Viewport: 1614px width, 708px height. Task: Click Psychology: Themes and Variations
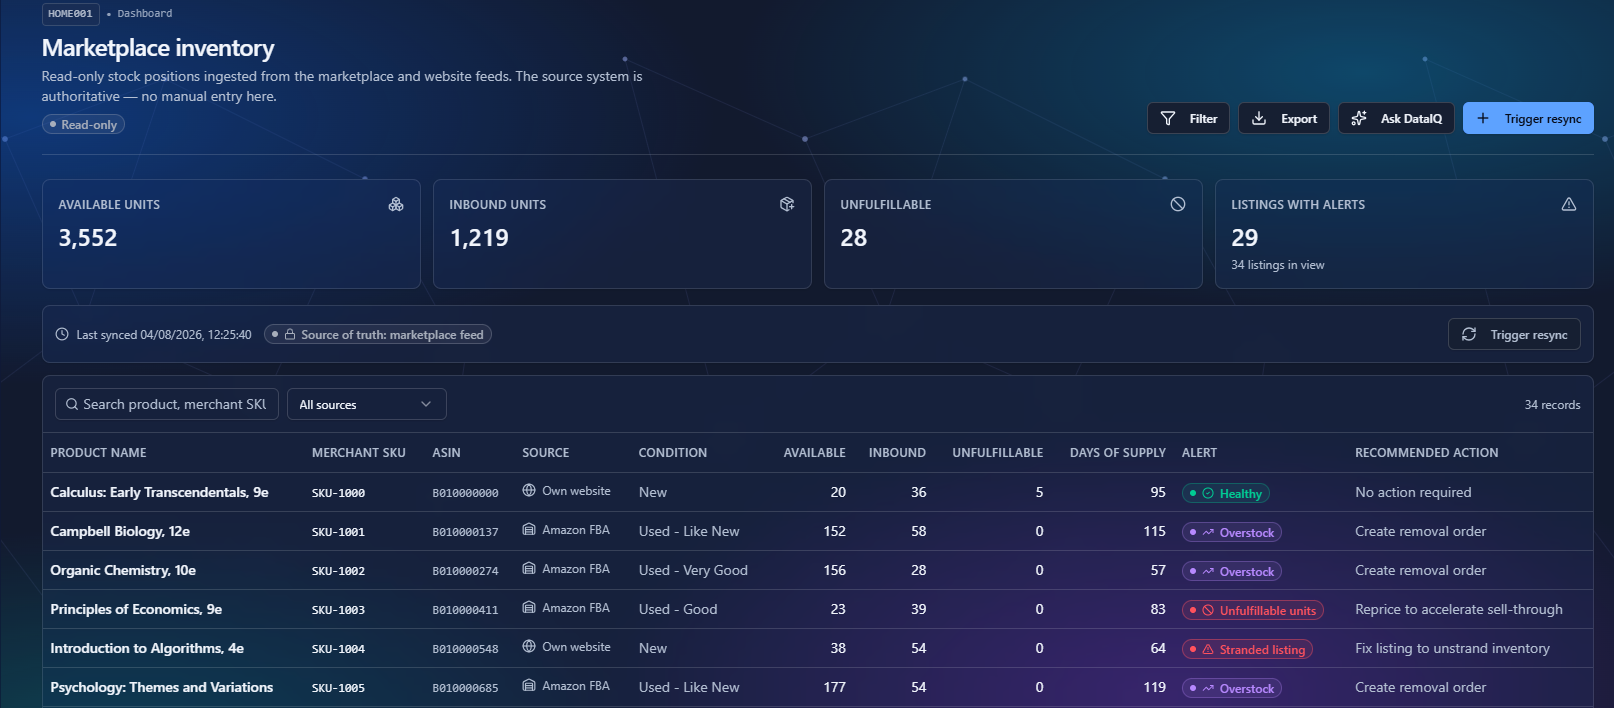[161, 687]
